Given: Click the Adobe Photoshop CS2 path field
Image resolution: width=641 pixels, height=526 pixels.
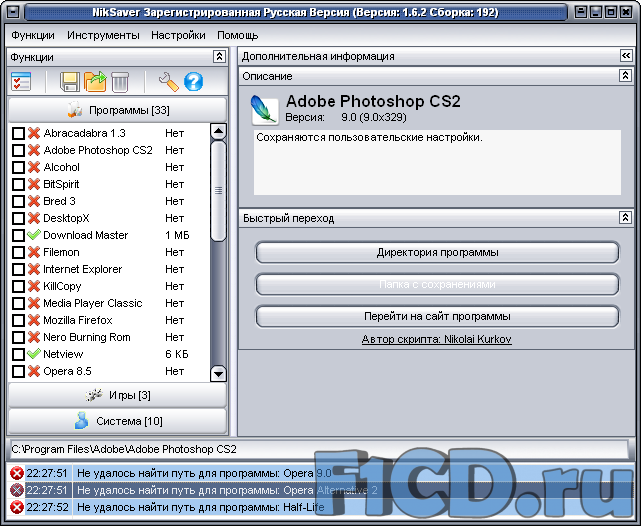Looking at the screenshot, I should click(319, 449).
